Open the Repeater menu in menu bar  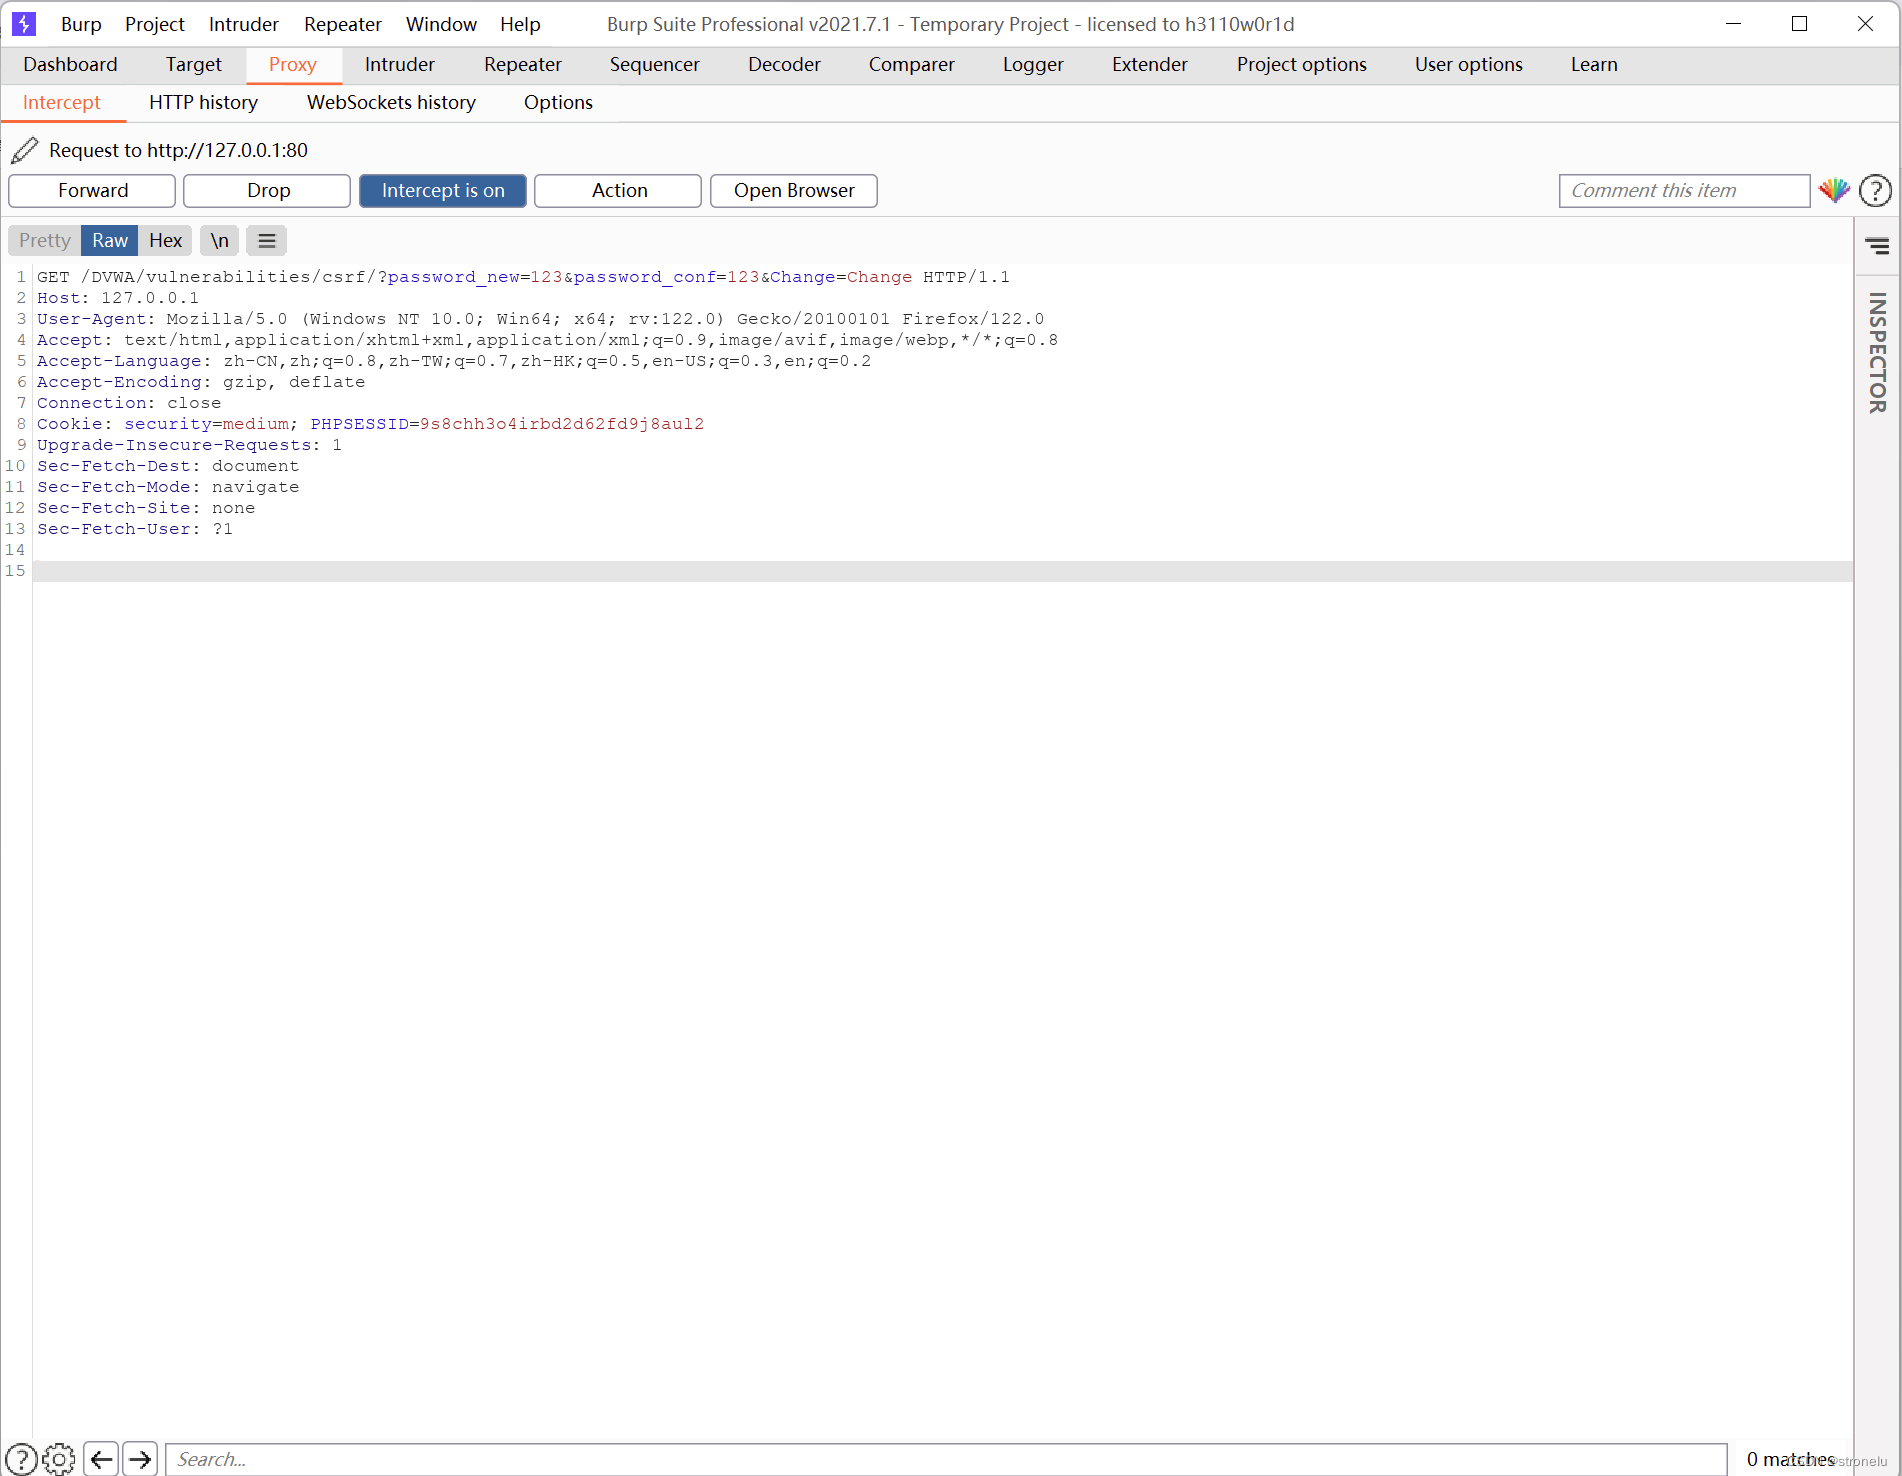[x=343, y=24]
